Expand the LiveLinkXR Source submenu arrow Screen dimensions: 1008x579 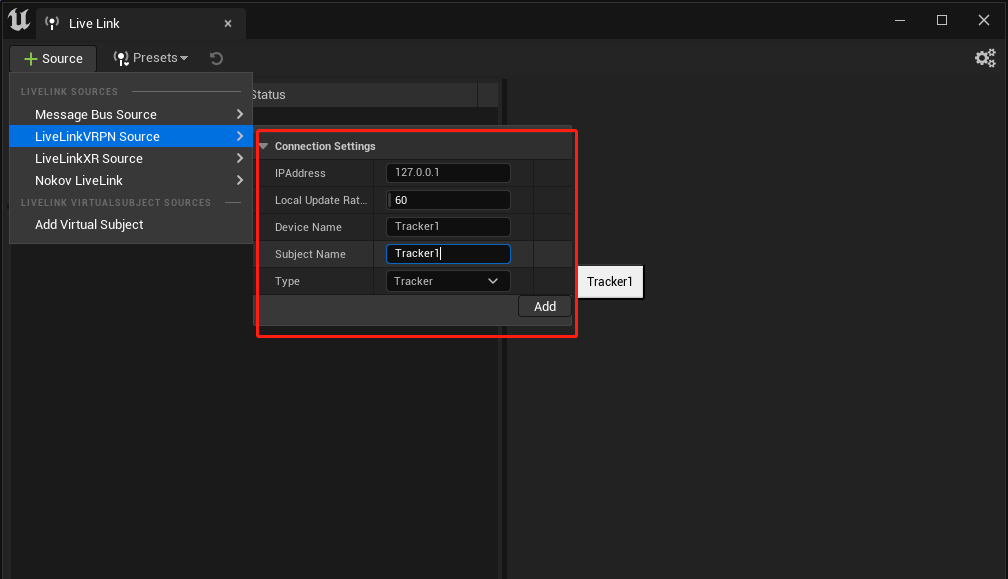pos(240,158)
